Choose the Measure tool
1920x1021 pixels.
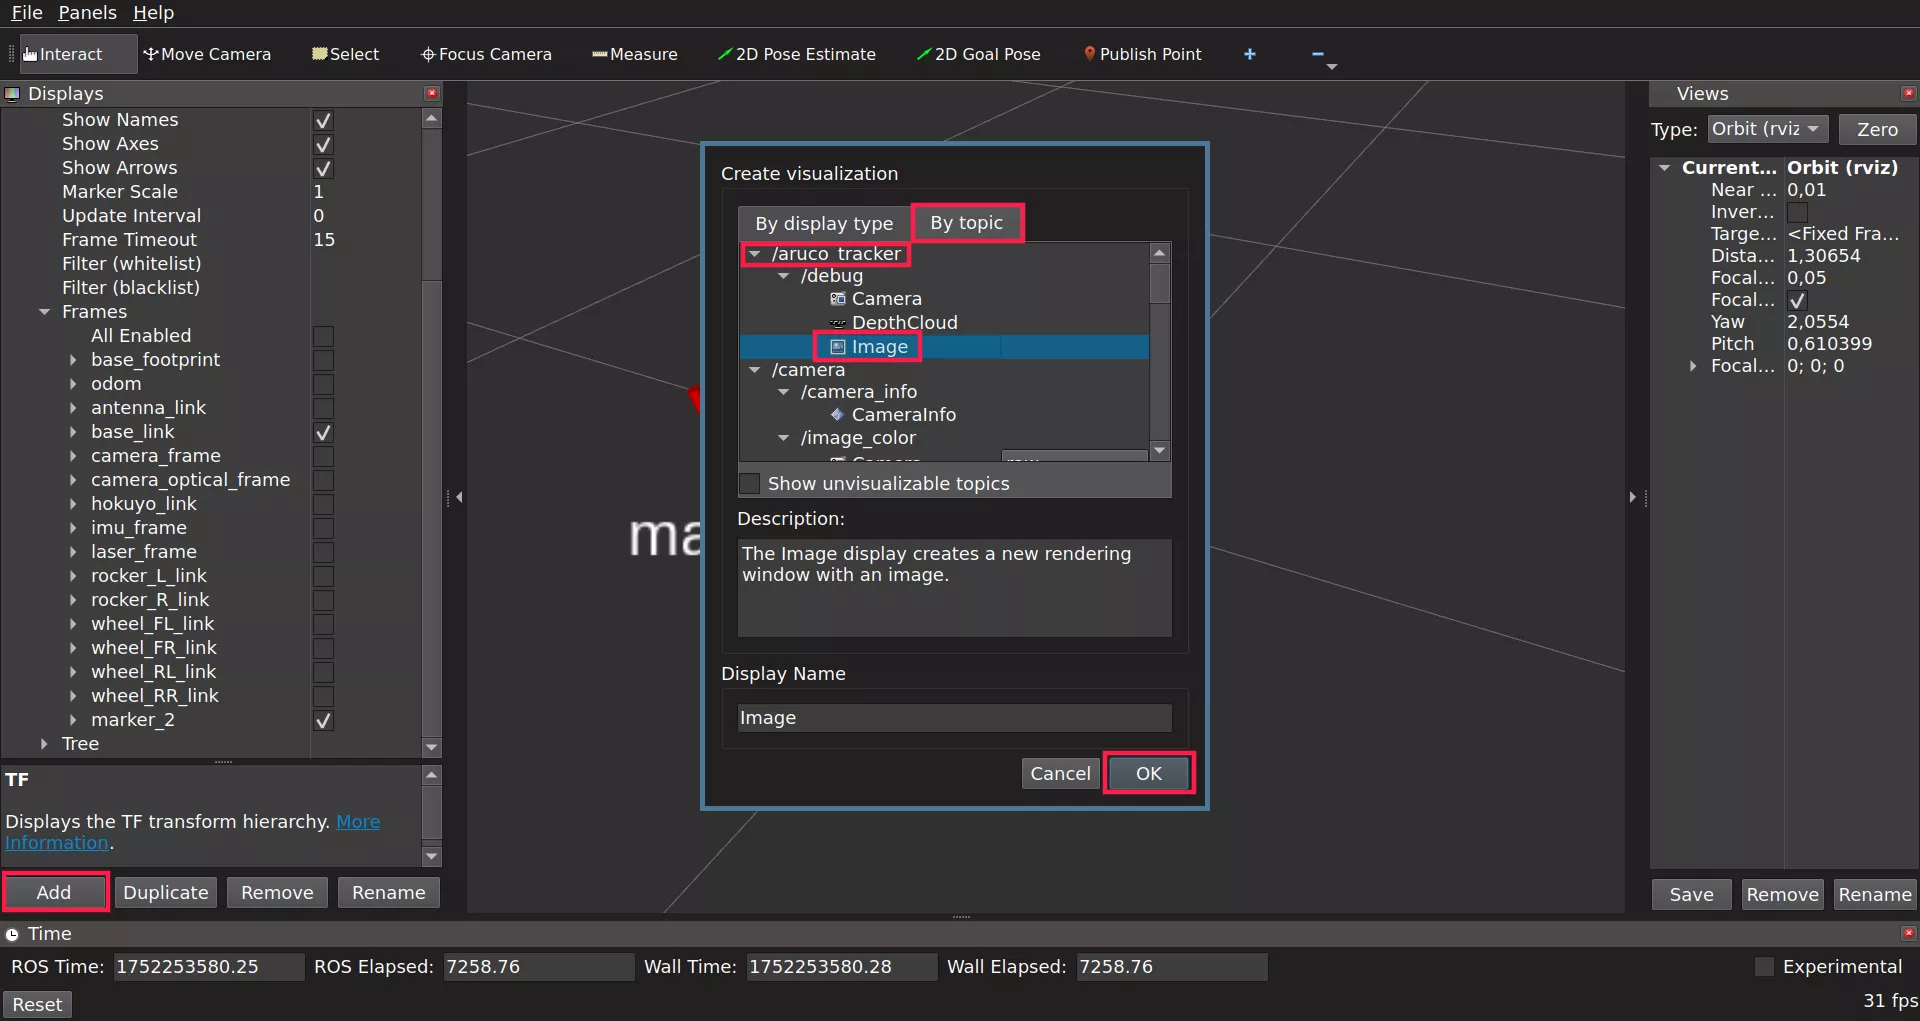pos(634,54)
